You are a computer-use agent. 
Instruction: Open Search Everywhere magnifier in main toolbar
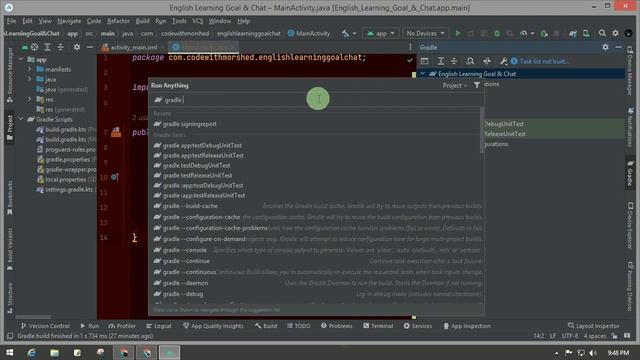click(602, 33)
